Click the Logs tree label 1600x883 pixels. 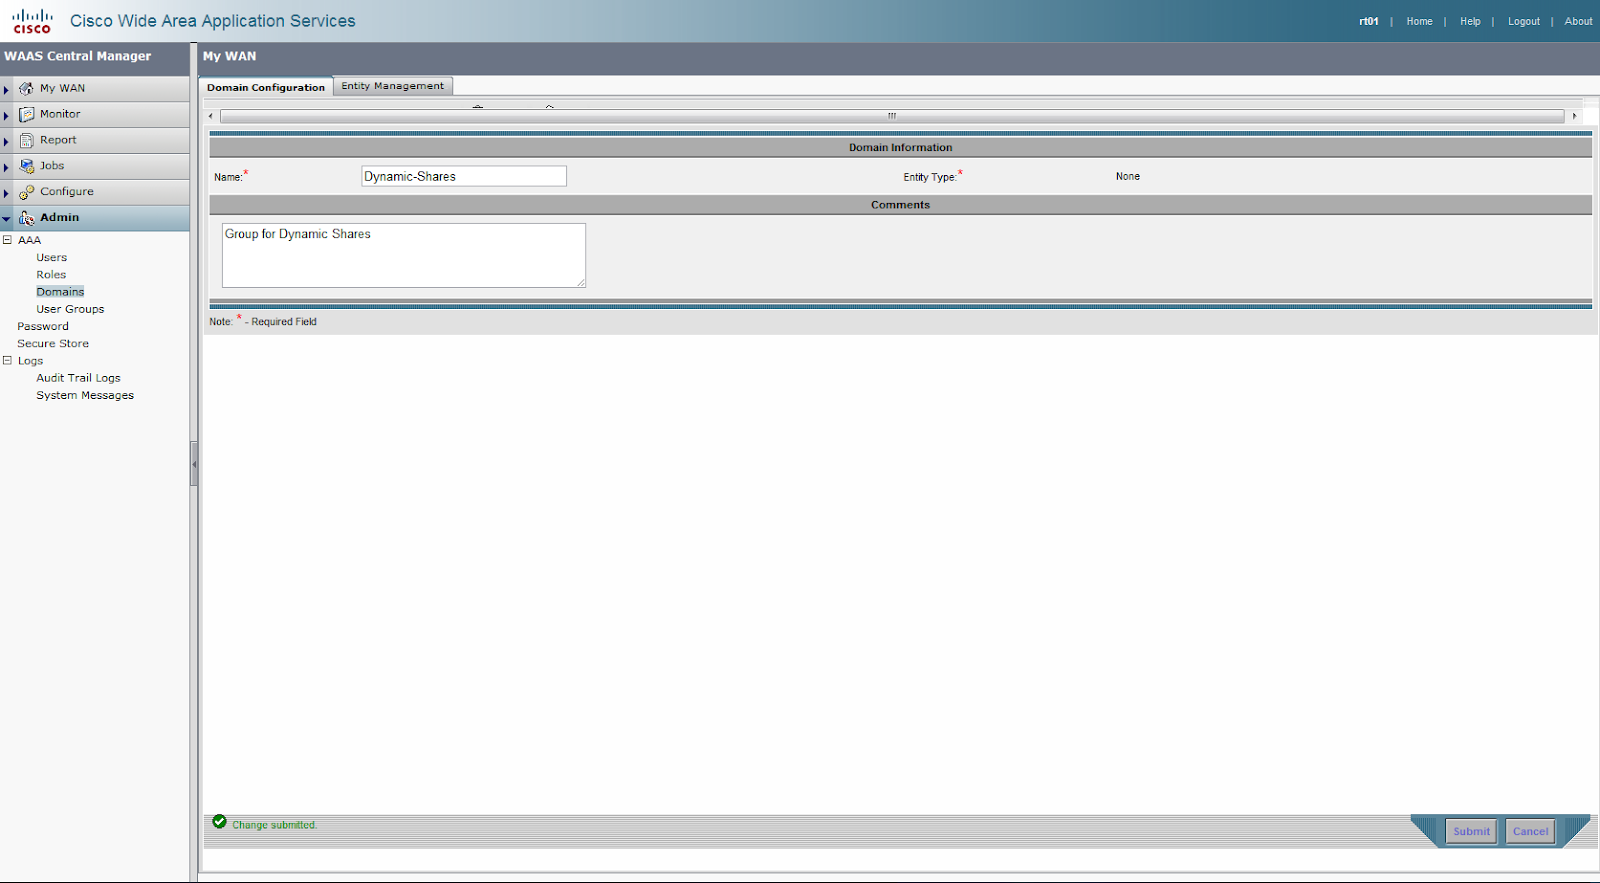click(30, 361)
